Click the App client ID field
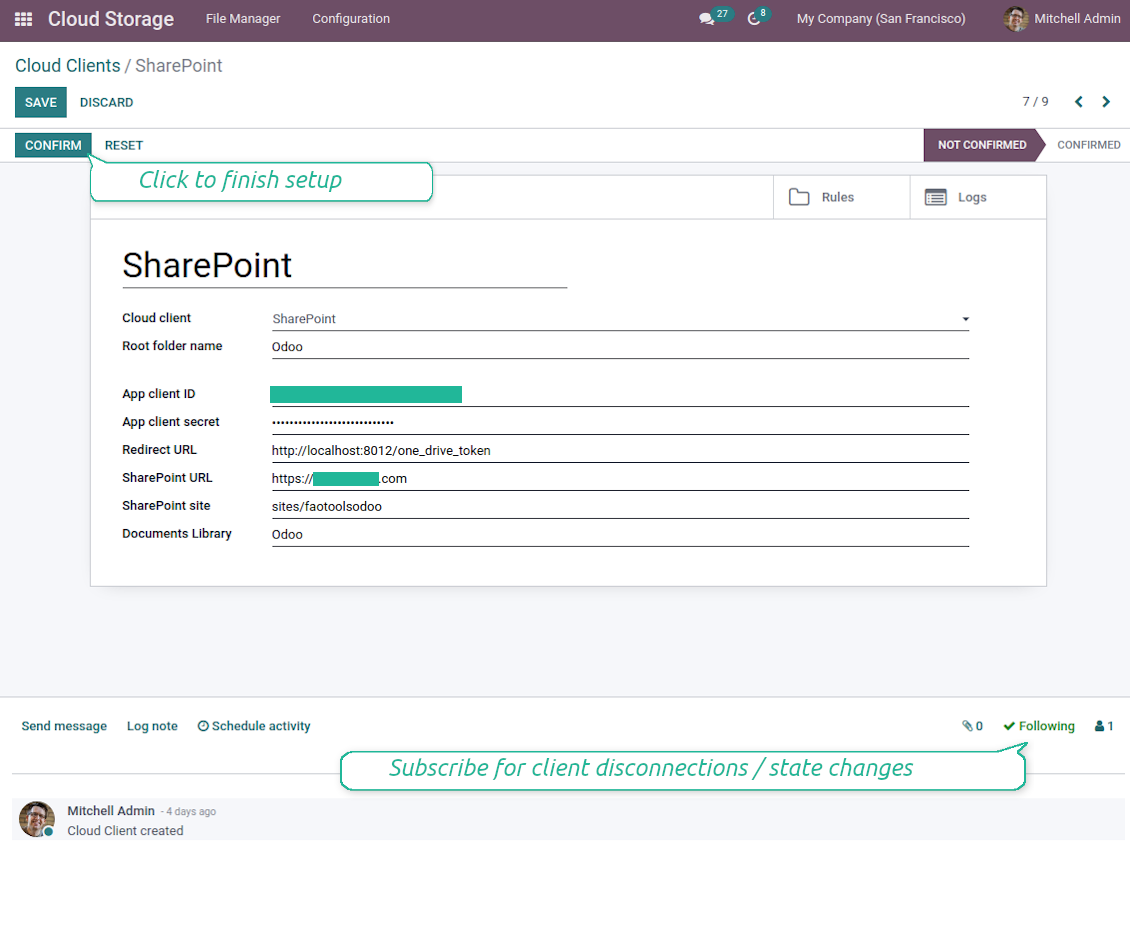 tap(620, 394)
